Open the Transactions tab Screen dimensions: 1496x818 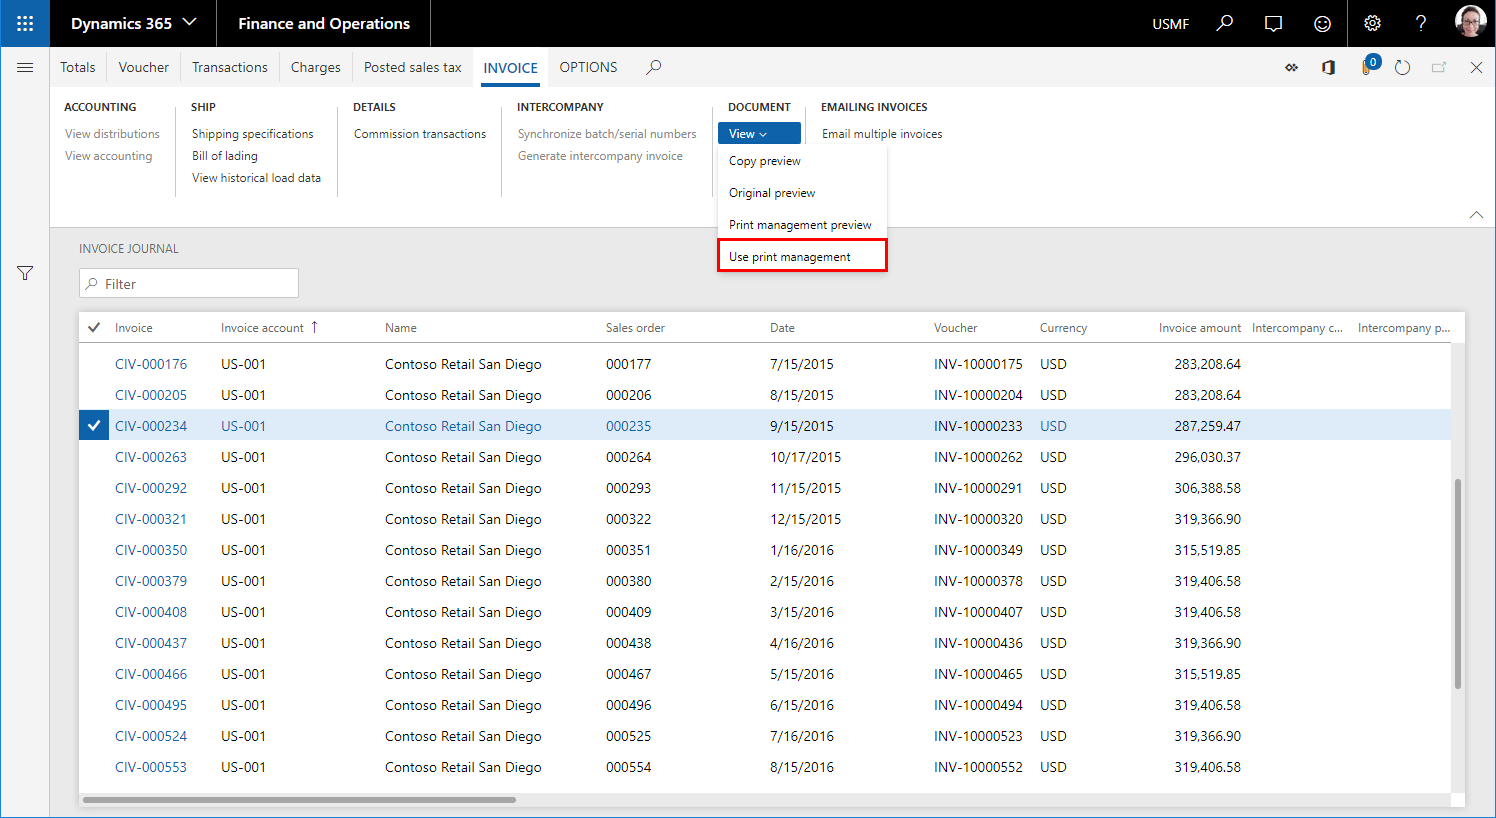pos(230,67)
